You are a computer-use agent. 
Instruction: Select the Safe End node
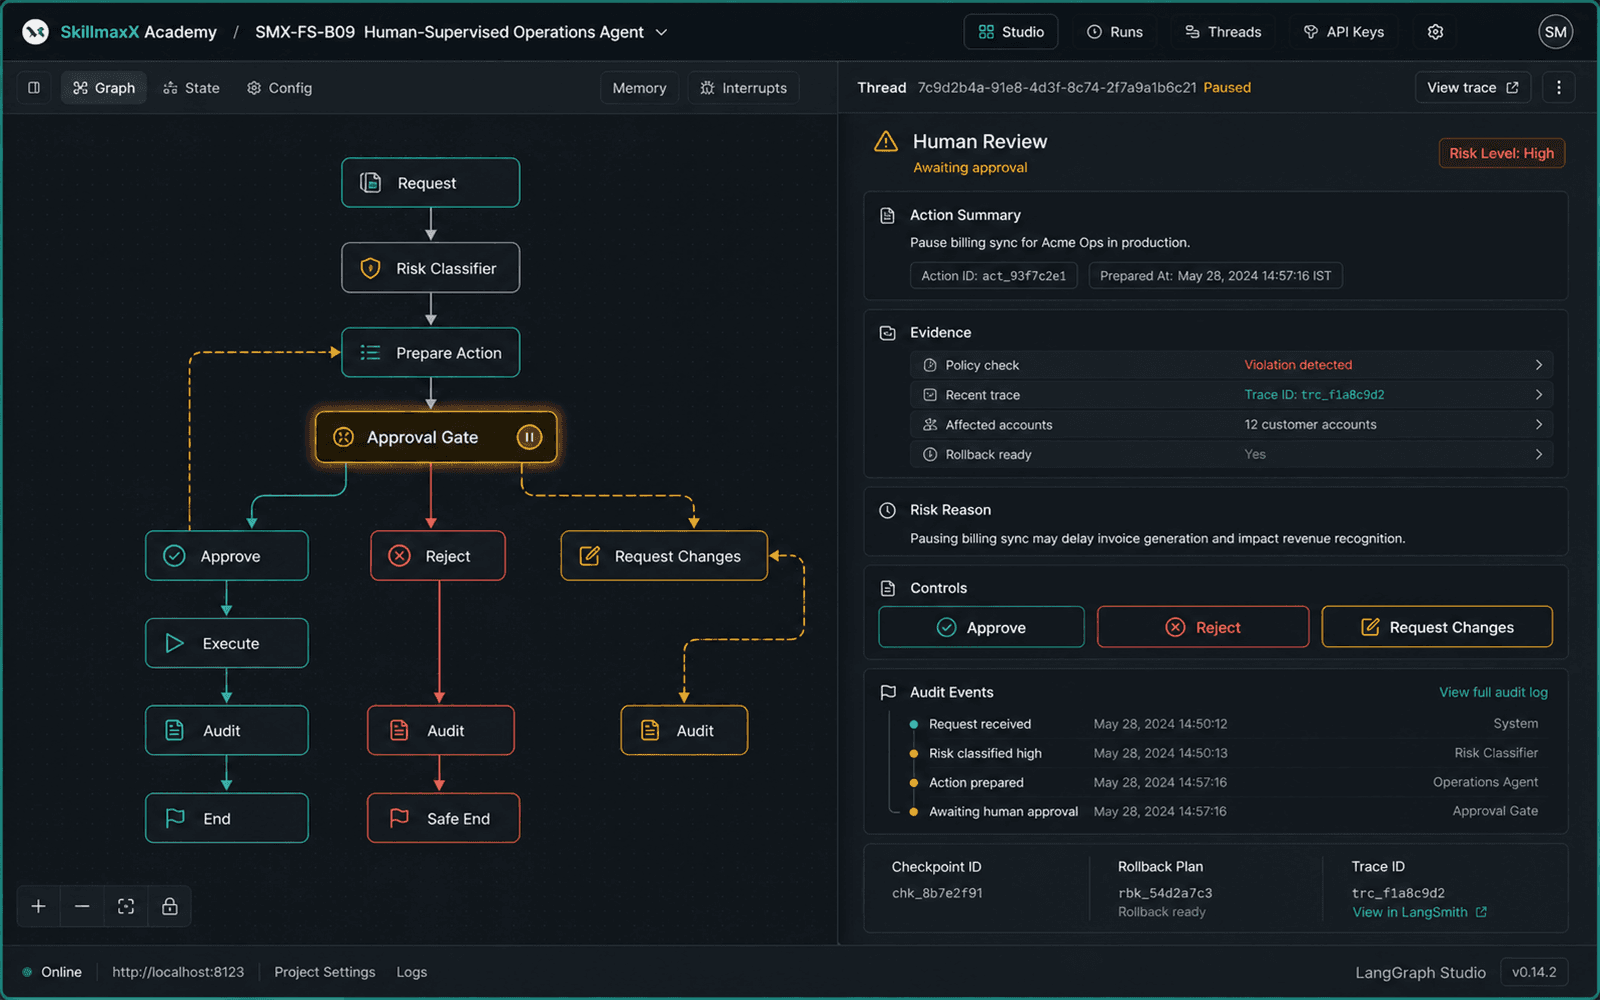click(443, 818)
